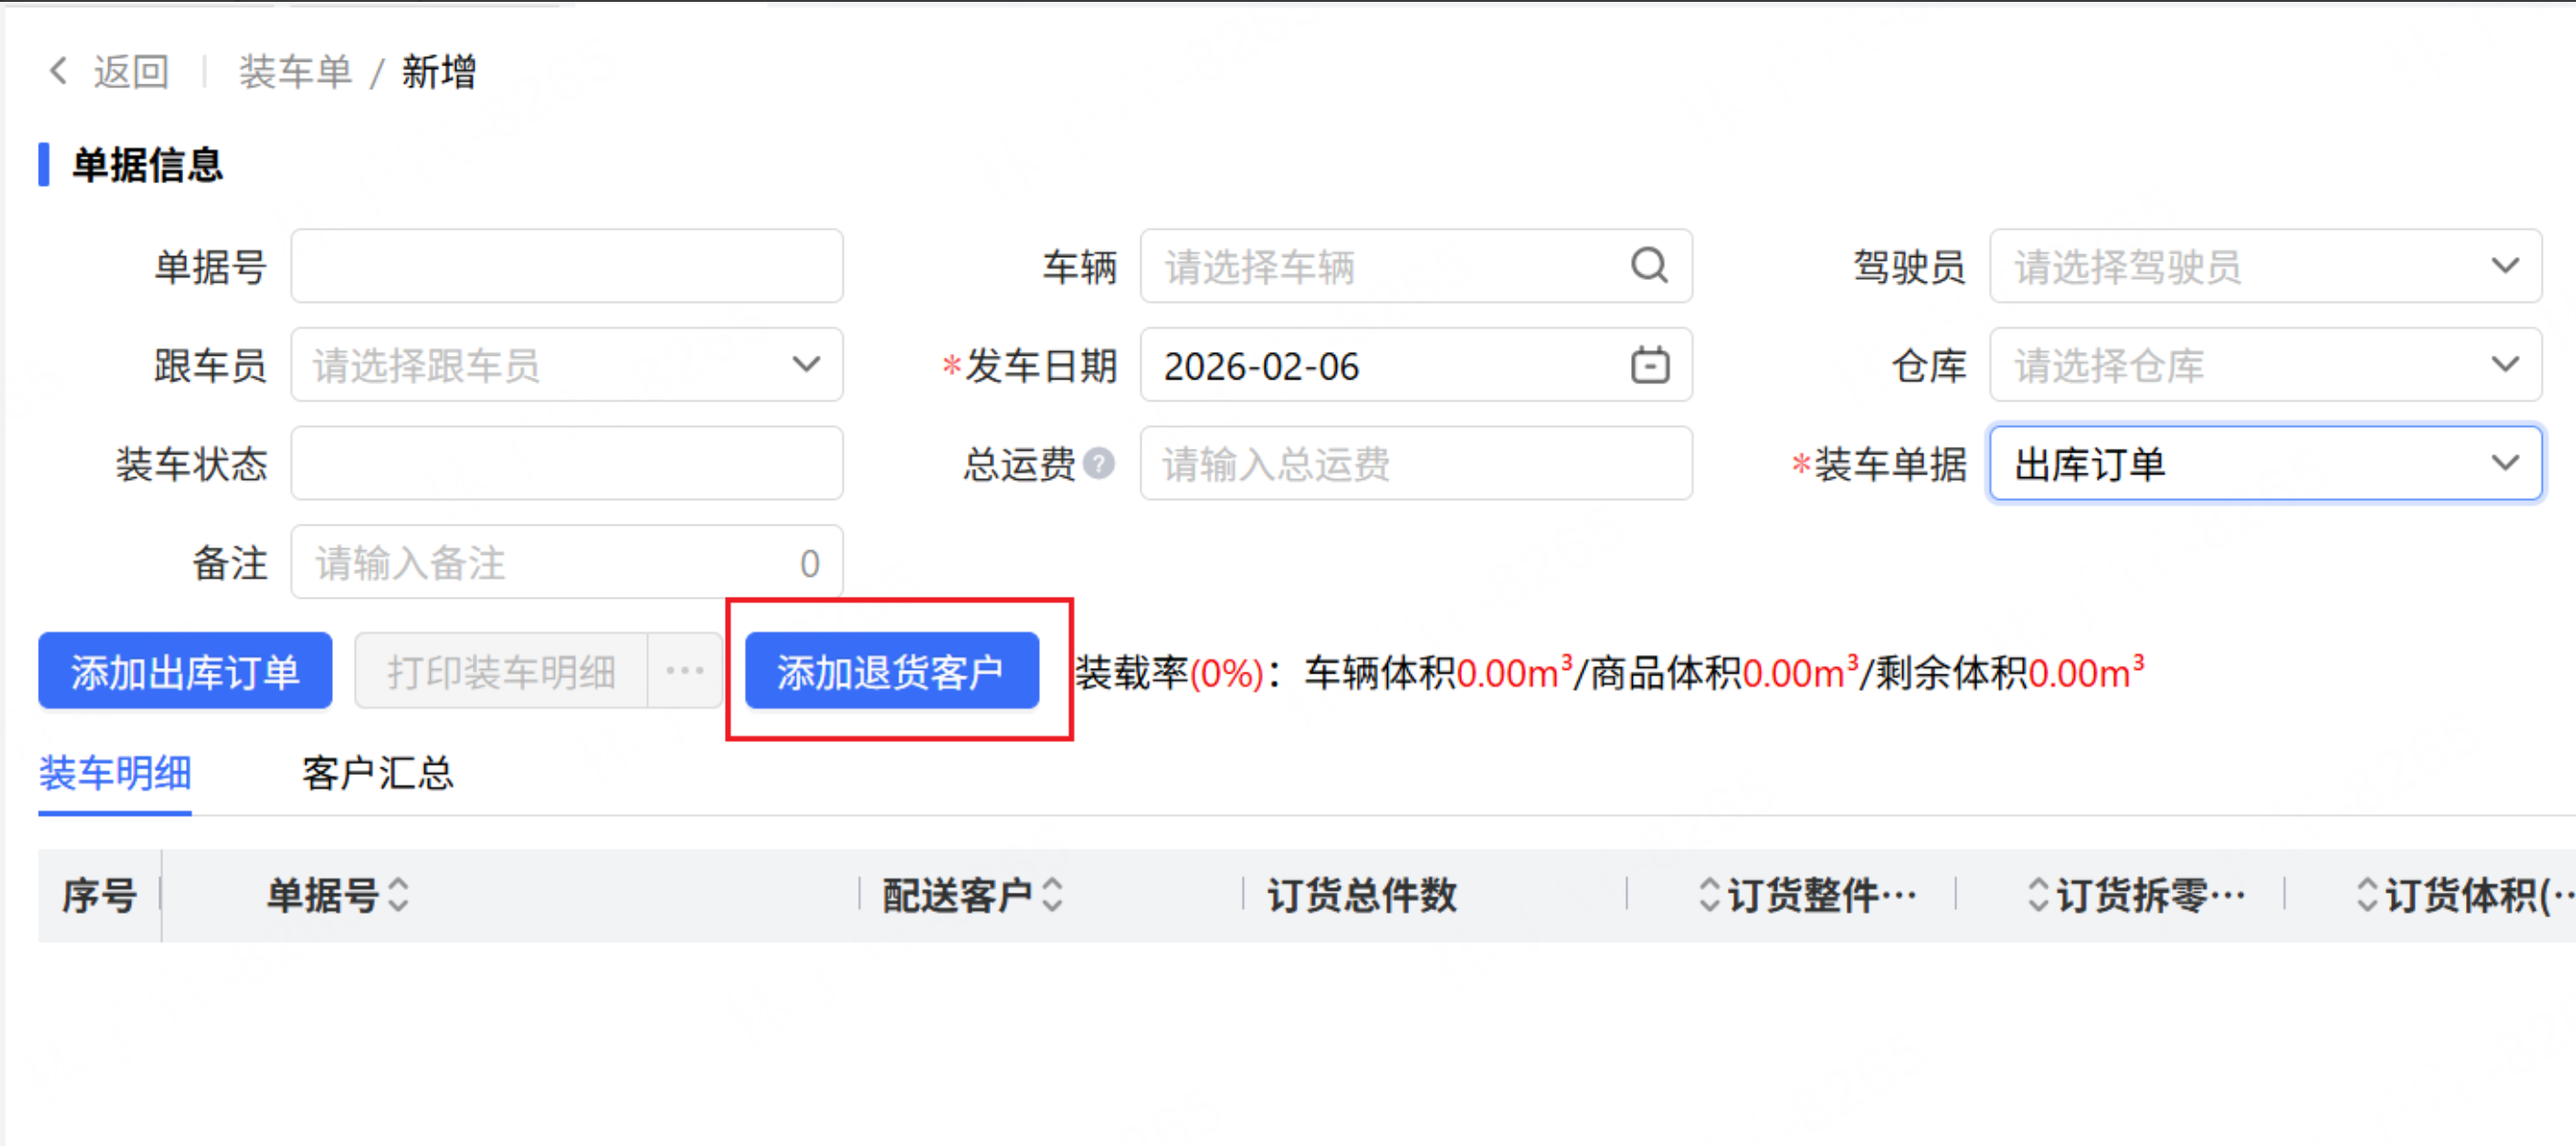Click the 总运费 help question-mark icon

[x=1099, y=464]
